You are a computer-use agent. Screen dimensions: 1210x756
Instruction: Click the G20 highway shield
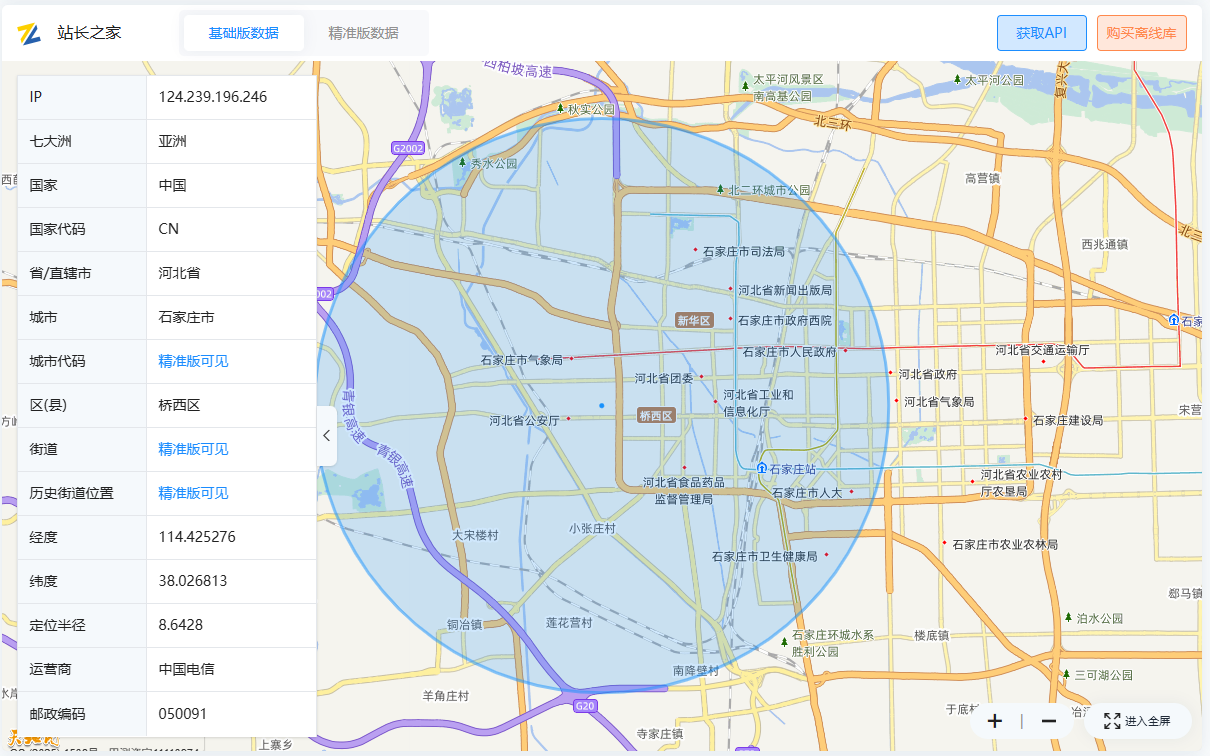(x=585, y=706)
